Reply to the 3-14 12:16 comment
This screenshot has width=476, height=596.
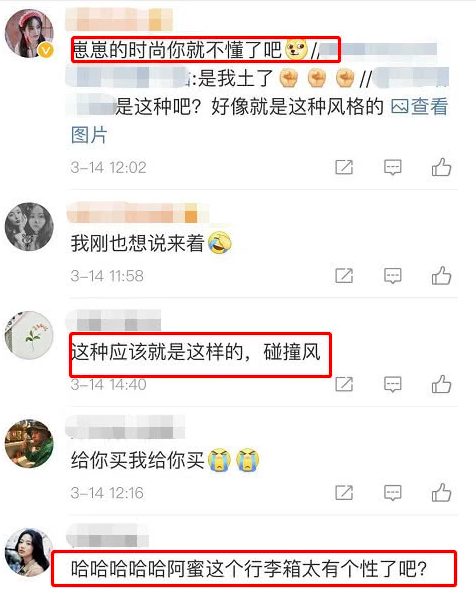pos(393,493)
